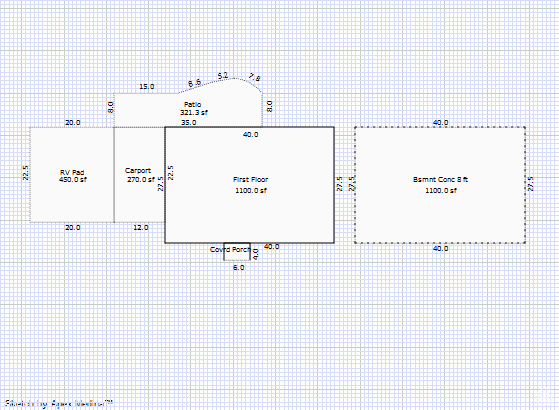
Task: Click the First Floor 1100.0 sf value
Action: (251, 191)
